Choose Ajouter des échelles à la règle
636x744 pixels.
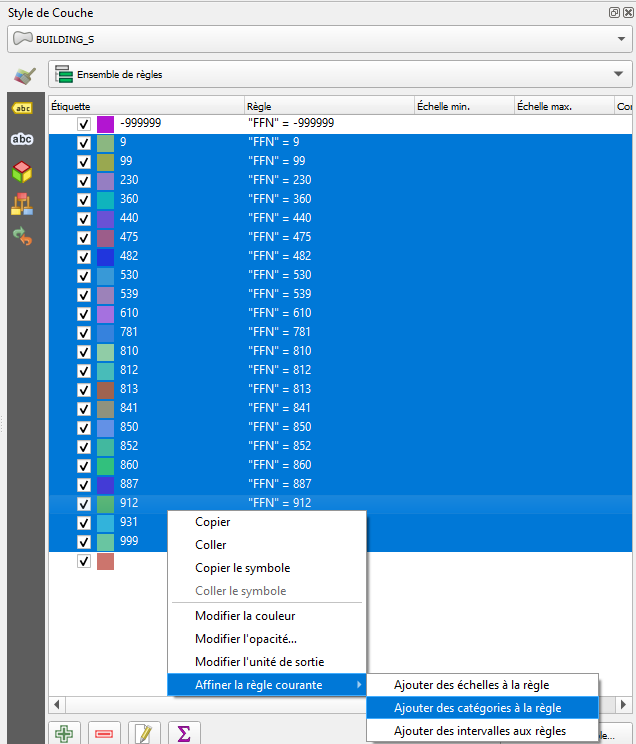[482, 685]
